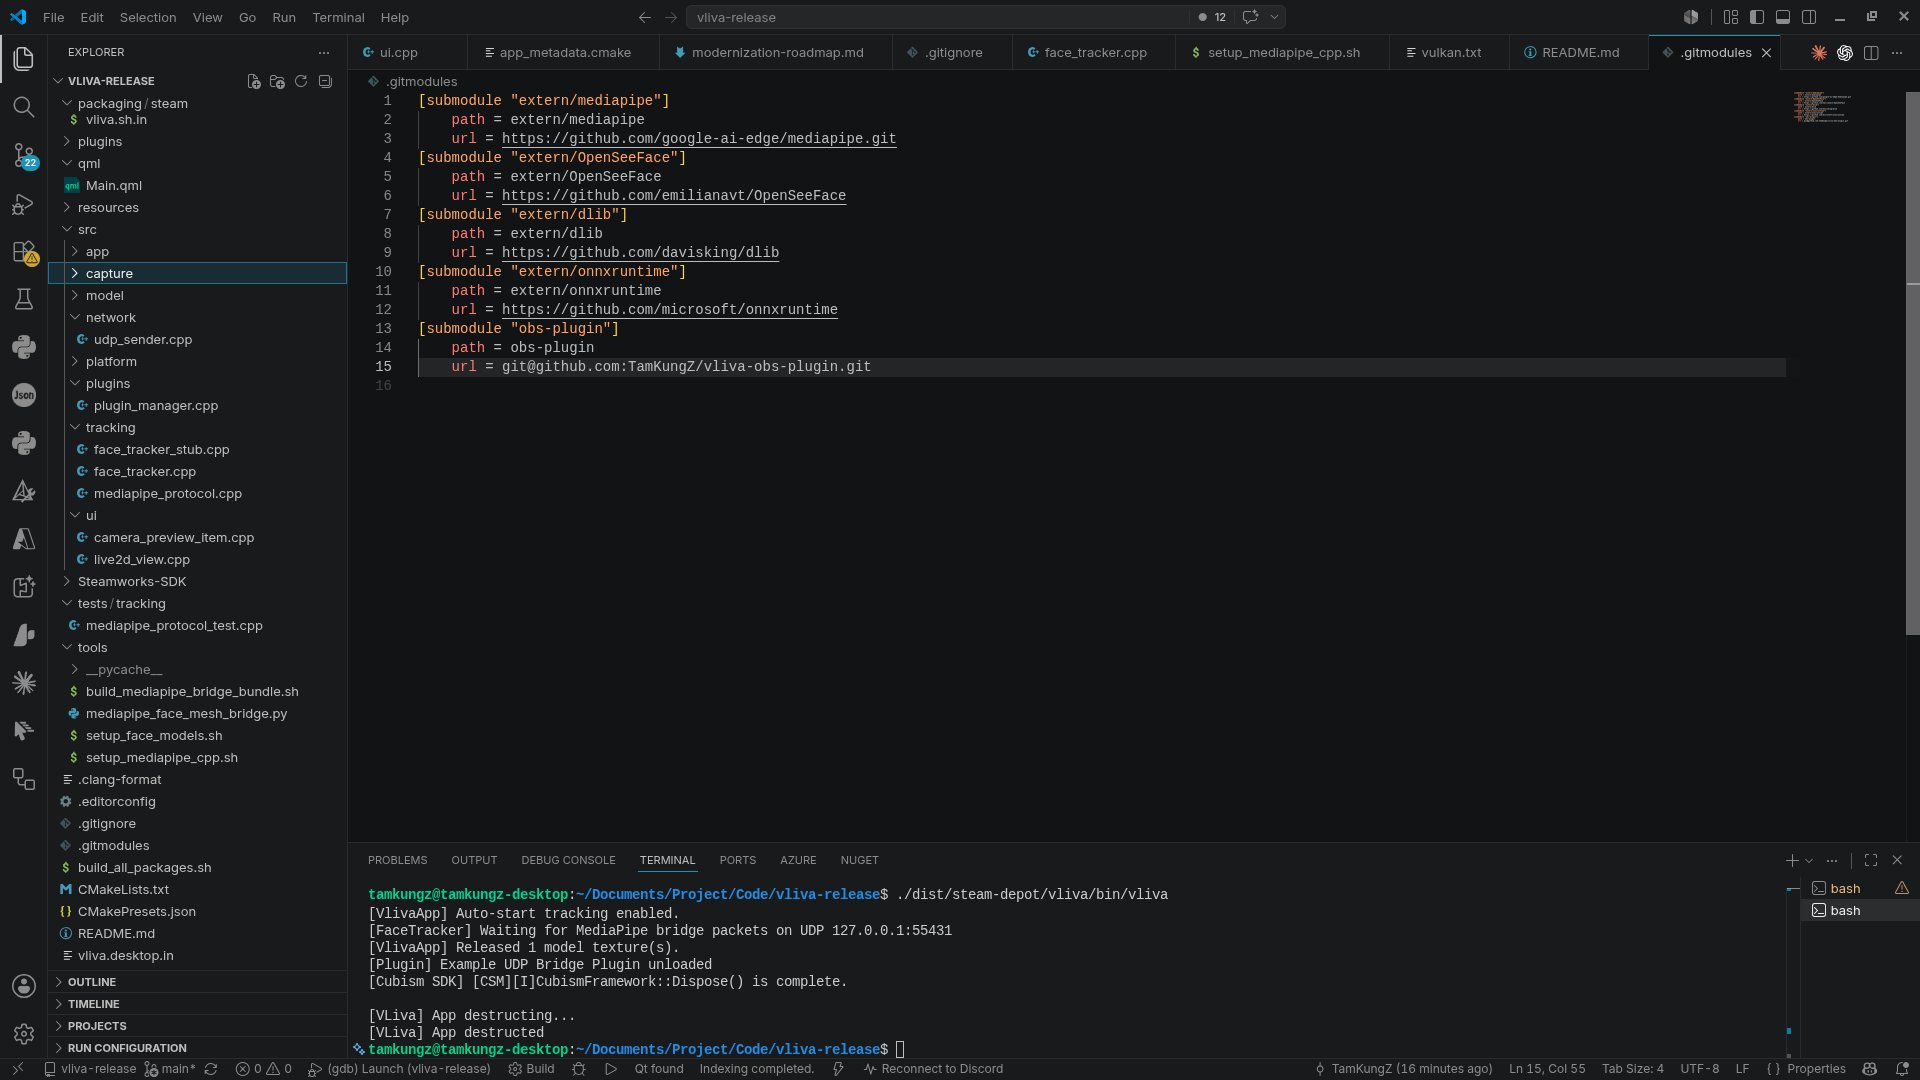The height and width of the screenshot is (1080, 1920).
Task: Toggle the bottom panel visibility
Action: click(x=1783, y=17)
